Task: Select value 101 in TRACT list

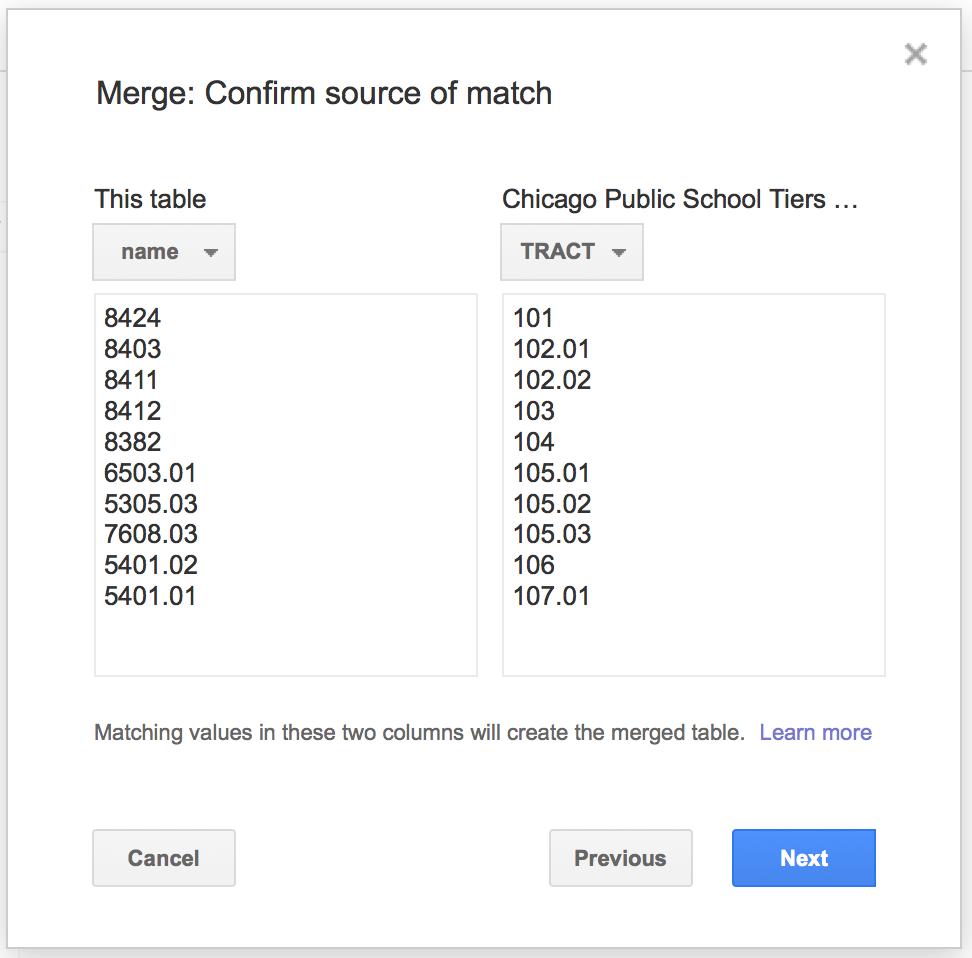Action: (x=532, y=318)
